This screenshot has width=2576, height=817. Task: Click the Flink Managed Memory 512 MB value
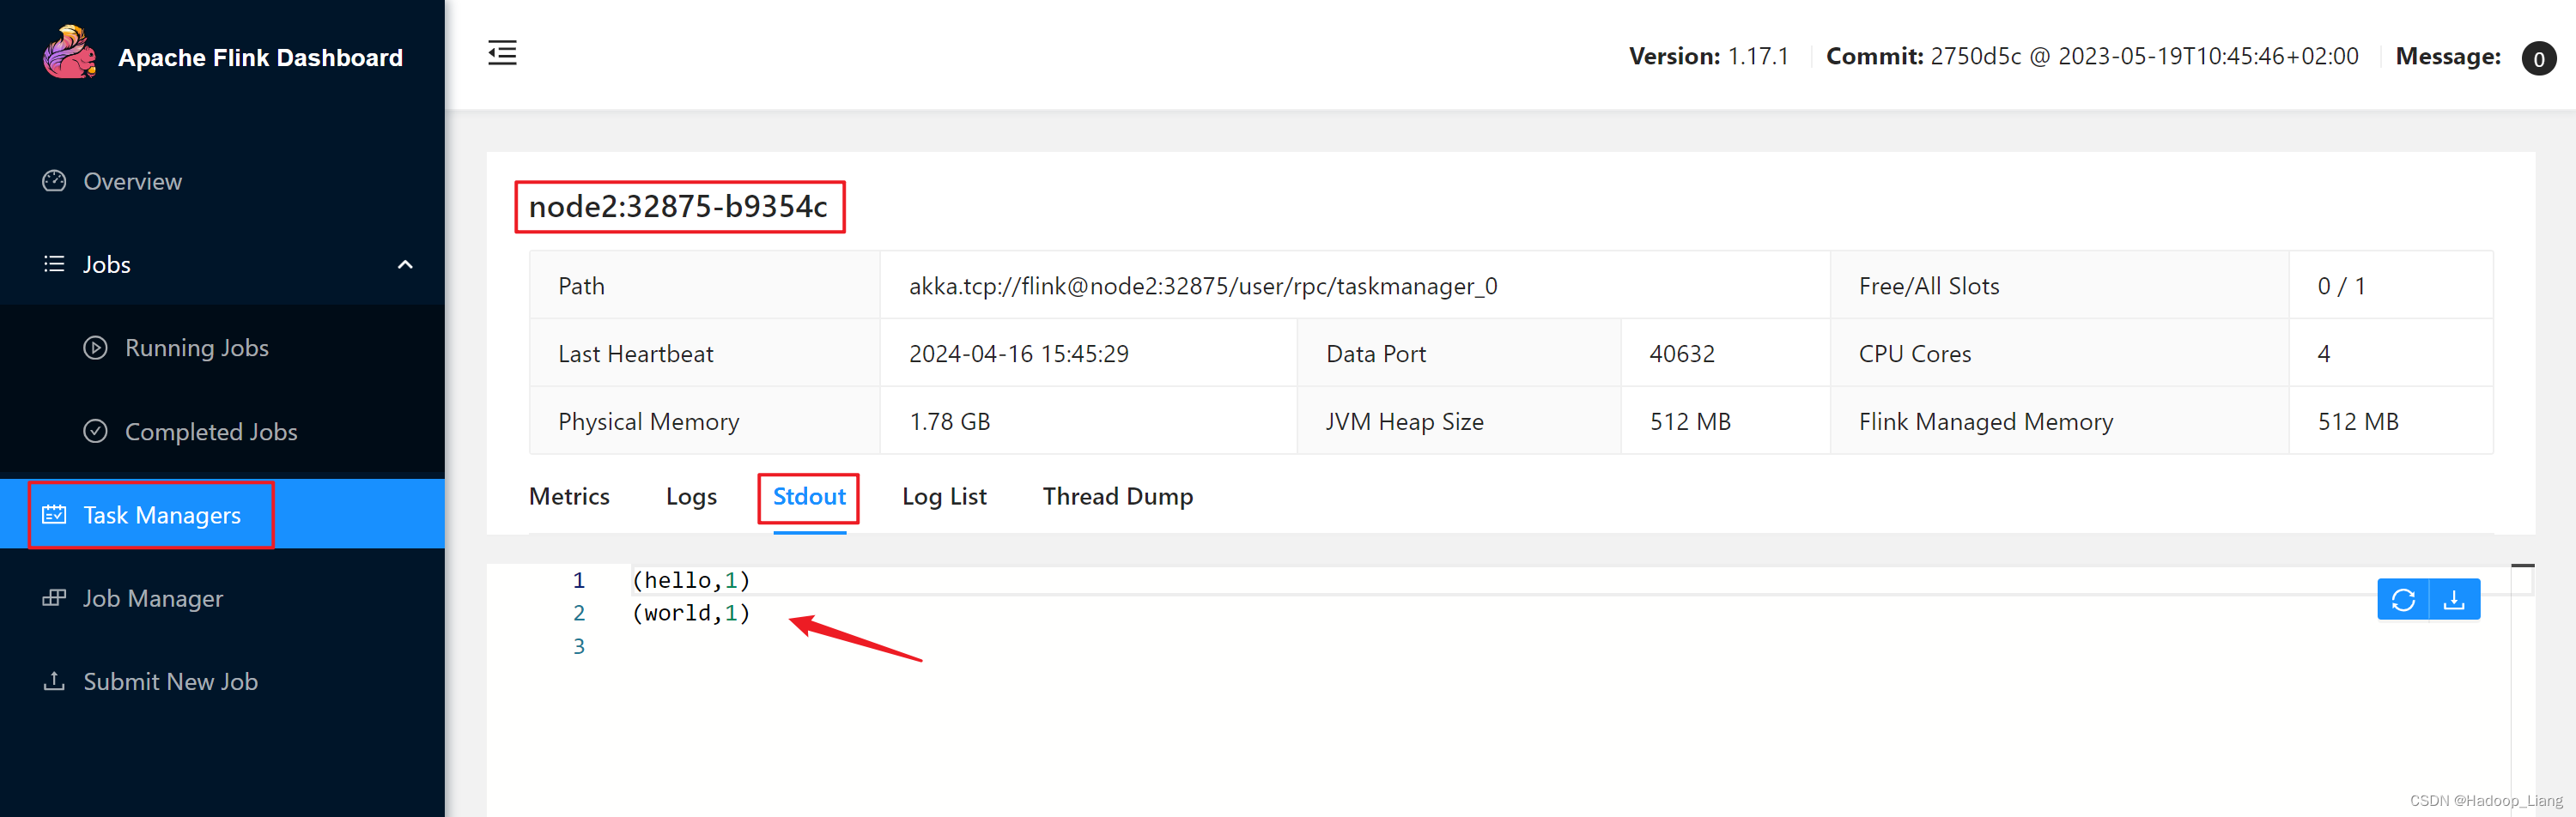coord(2358,422)
